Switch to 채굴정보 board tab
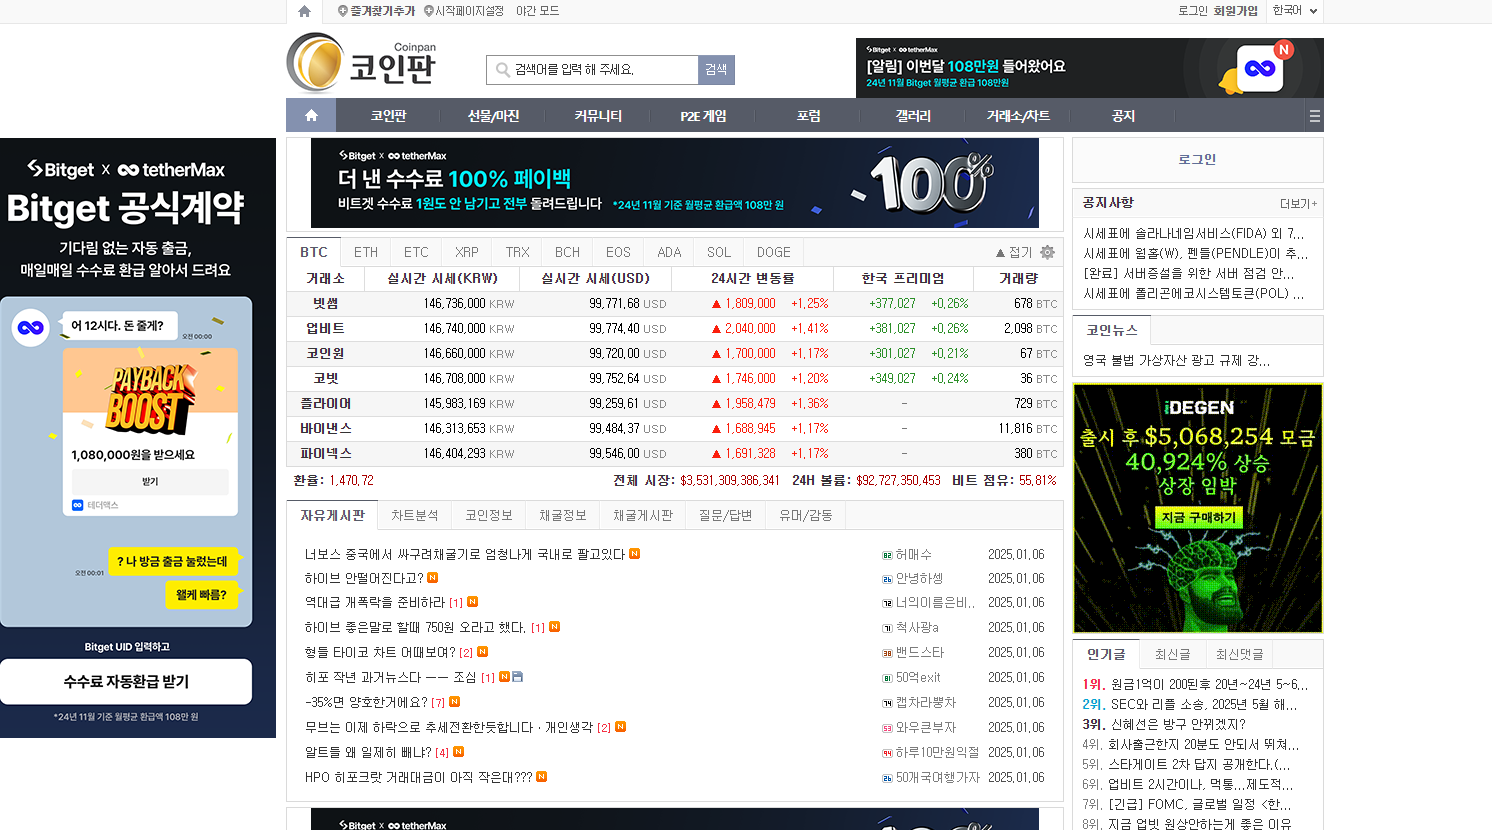1492x830 pixels. tap(563, 515)
